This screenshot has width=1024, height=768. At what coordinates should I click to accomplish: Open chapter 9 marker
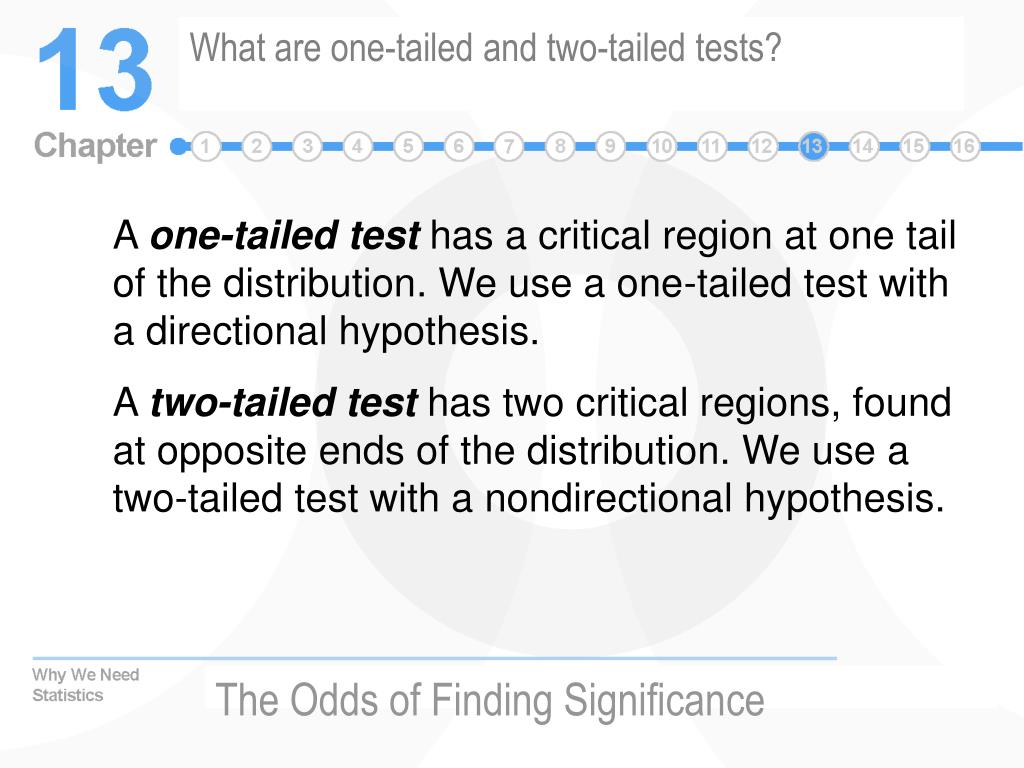click(x=610, y=146)
